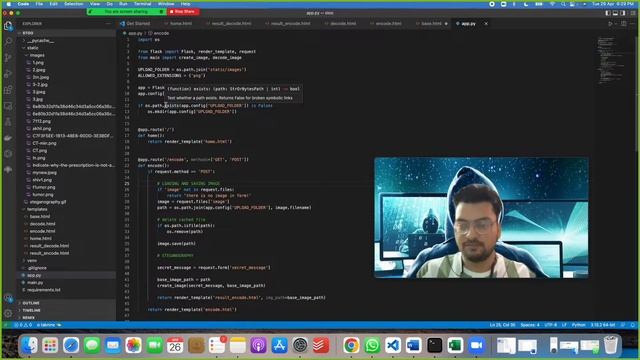Image resolution: width=640 pixels, height=360 pixels.
Task: Click the tabnine status bar item
Action: (x=49, y=325)
